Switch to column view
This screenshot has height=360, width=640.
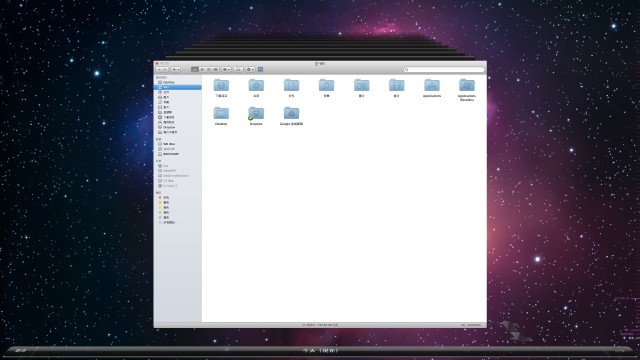tap(209, 69)
